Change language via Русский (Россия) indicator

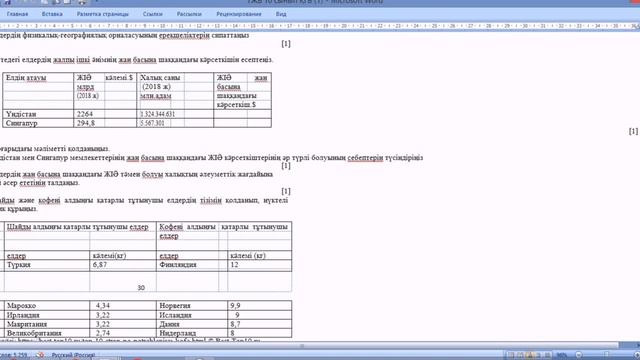pos(73,355)
